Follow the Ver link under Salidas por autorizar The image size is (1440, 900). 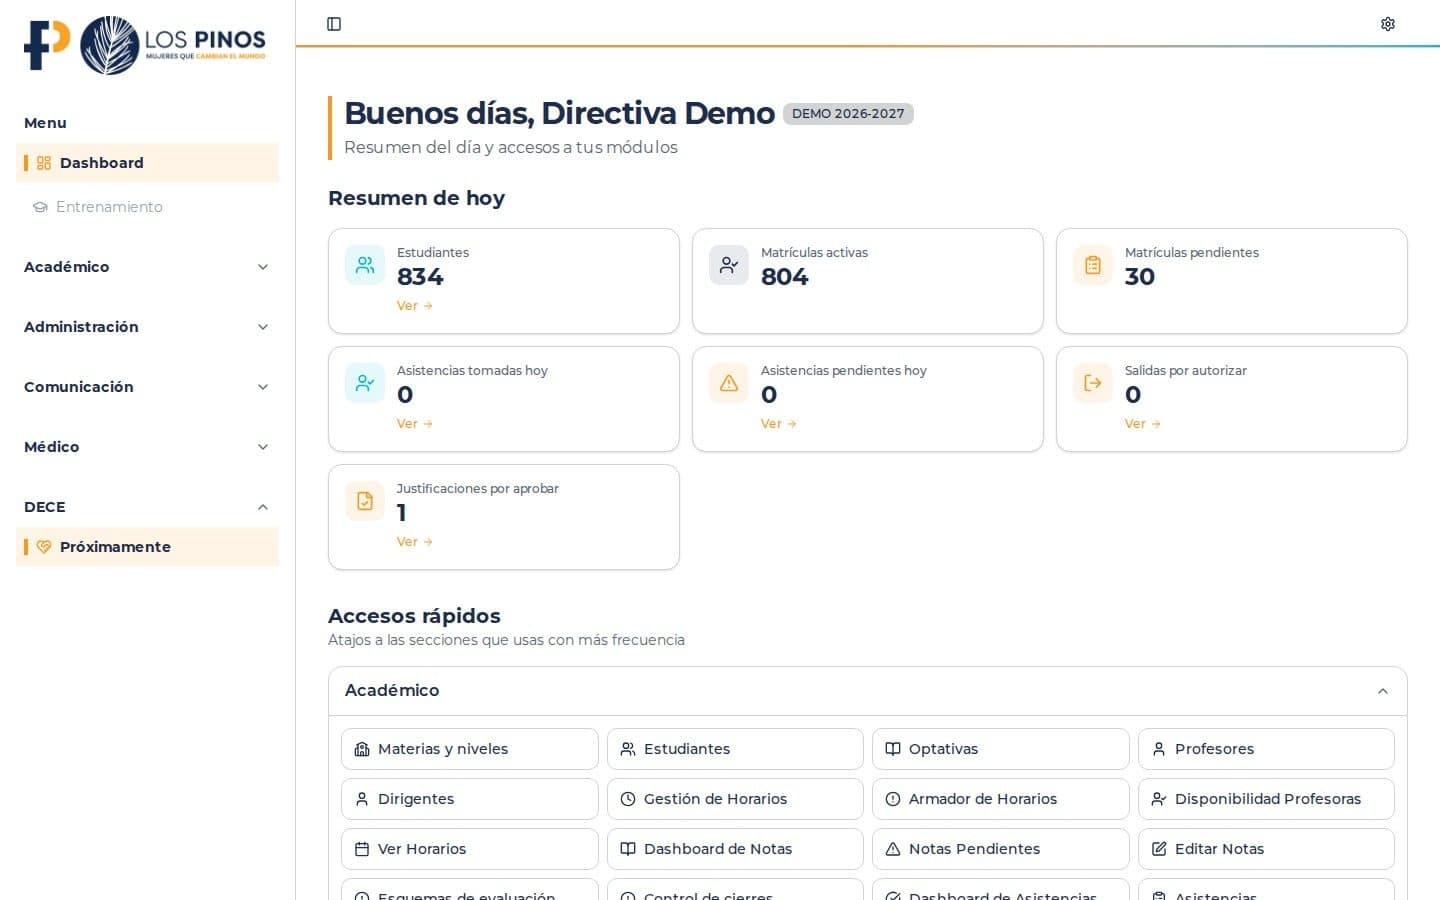point(1143,424)
